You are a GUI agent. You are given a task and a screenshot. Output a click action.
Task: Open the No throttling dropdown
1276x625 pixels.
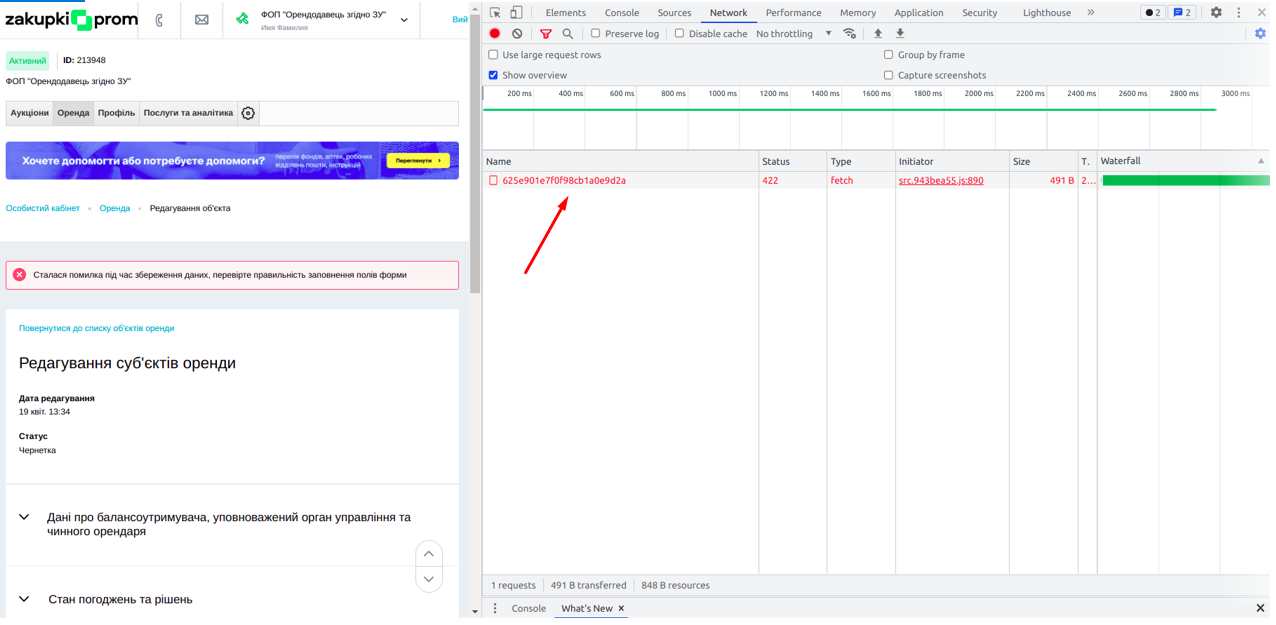(794, 34)
